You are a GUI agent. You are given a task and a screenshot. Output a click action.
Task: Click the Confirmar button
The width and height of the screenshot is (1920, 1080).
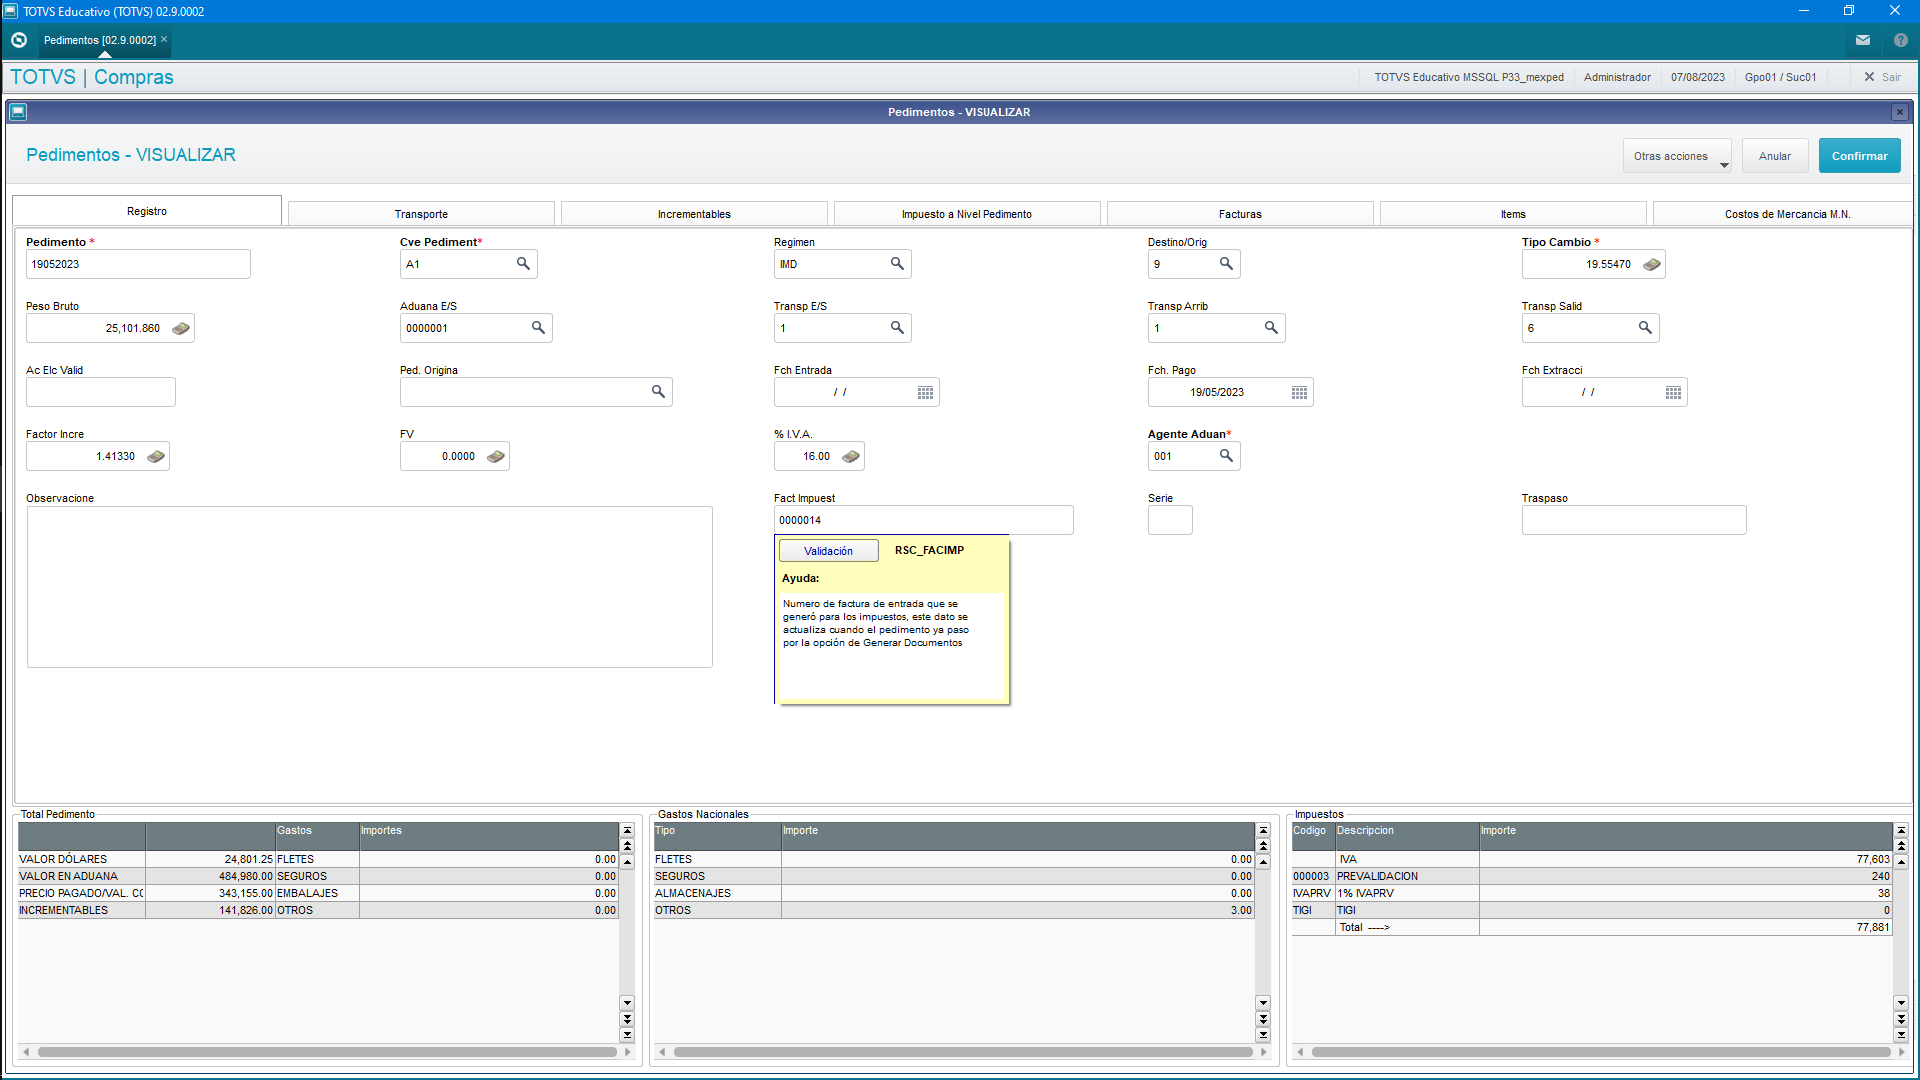pyautogui.click(x=1860, y=156)
